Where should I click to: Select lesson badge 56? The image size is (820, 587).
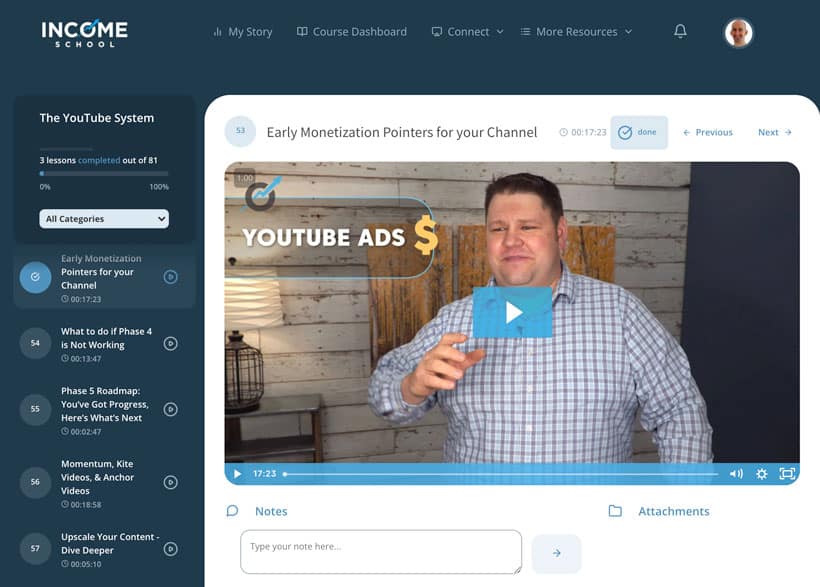35,482
